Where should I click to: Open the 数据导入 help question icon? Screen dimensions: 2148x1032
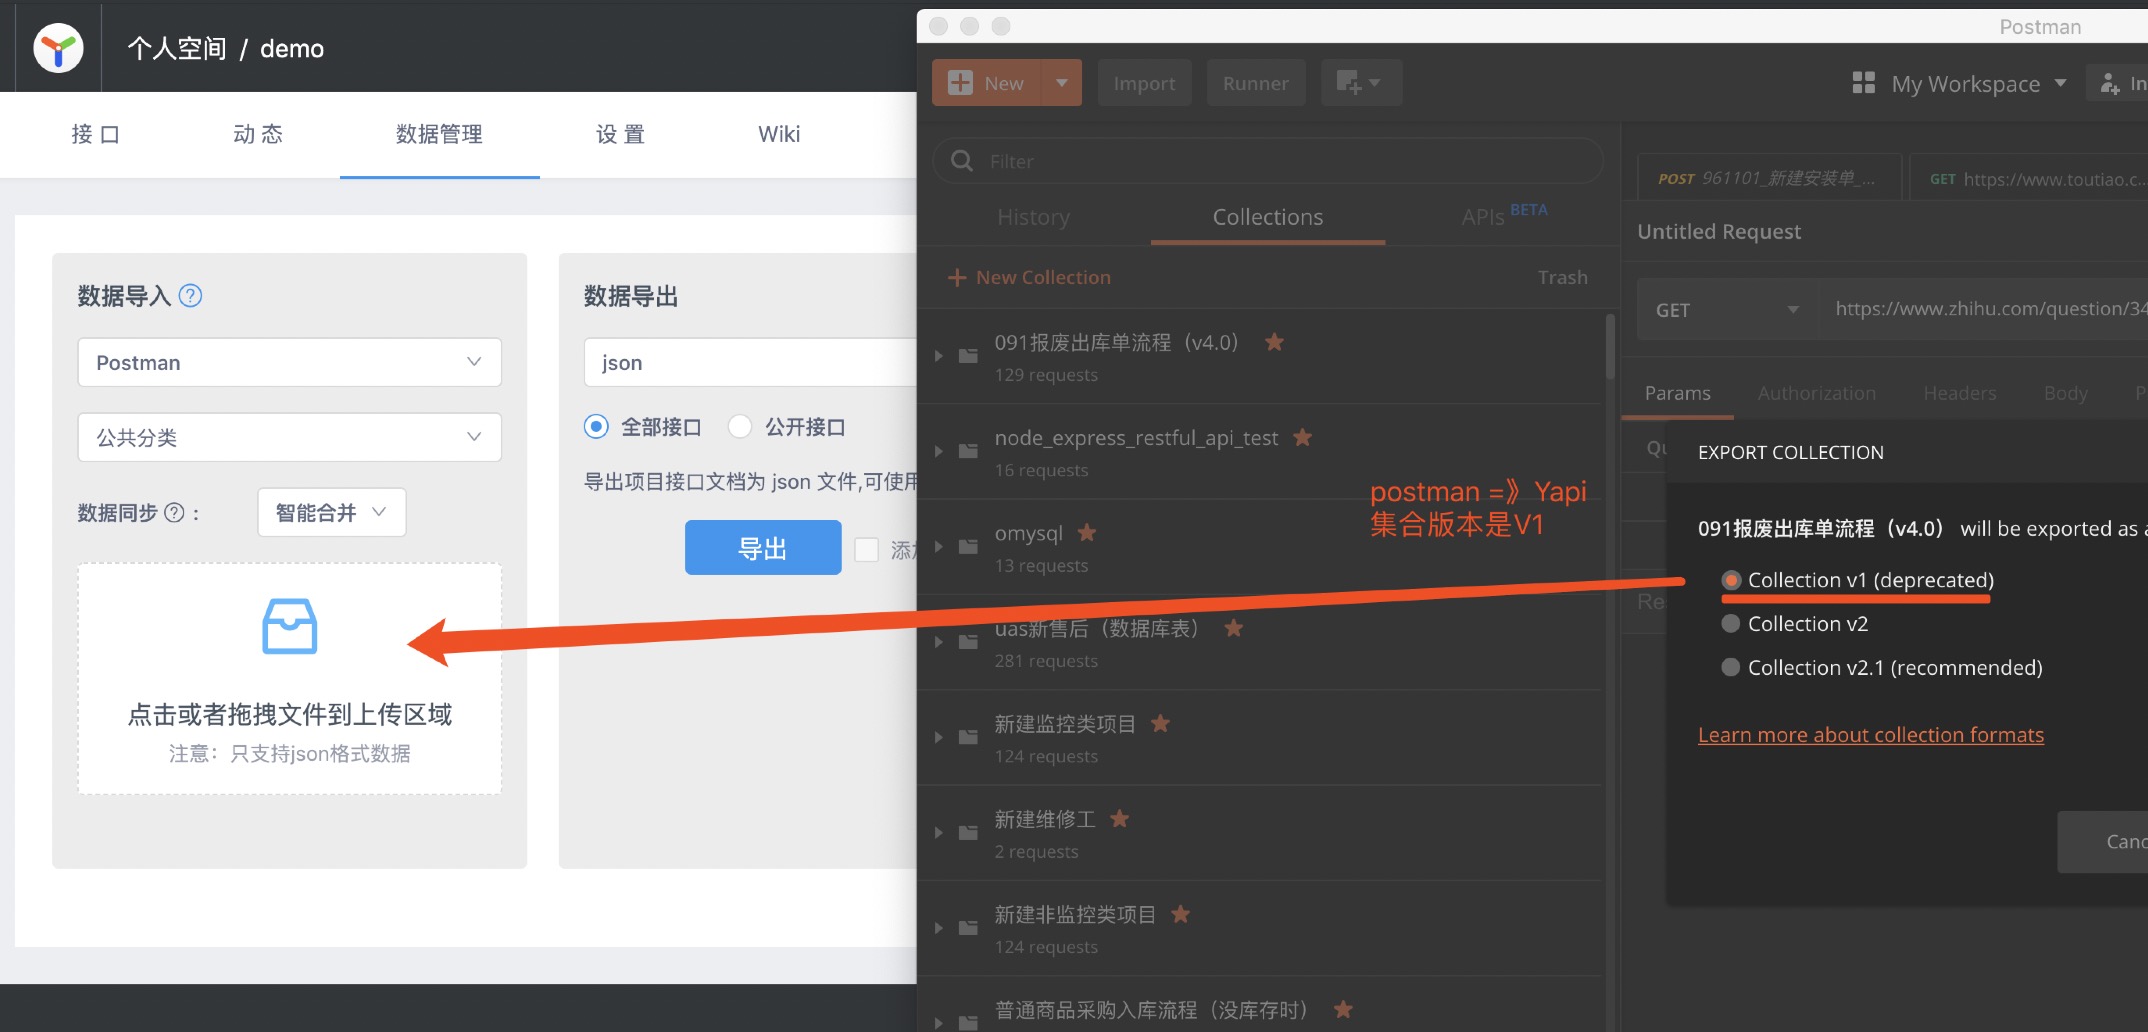[x=190, y=296]
